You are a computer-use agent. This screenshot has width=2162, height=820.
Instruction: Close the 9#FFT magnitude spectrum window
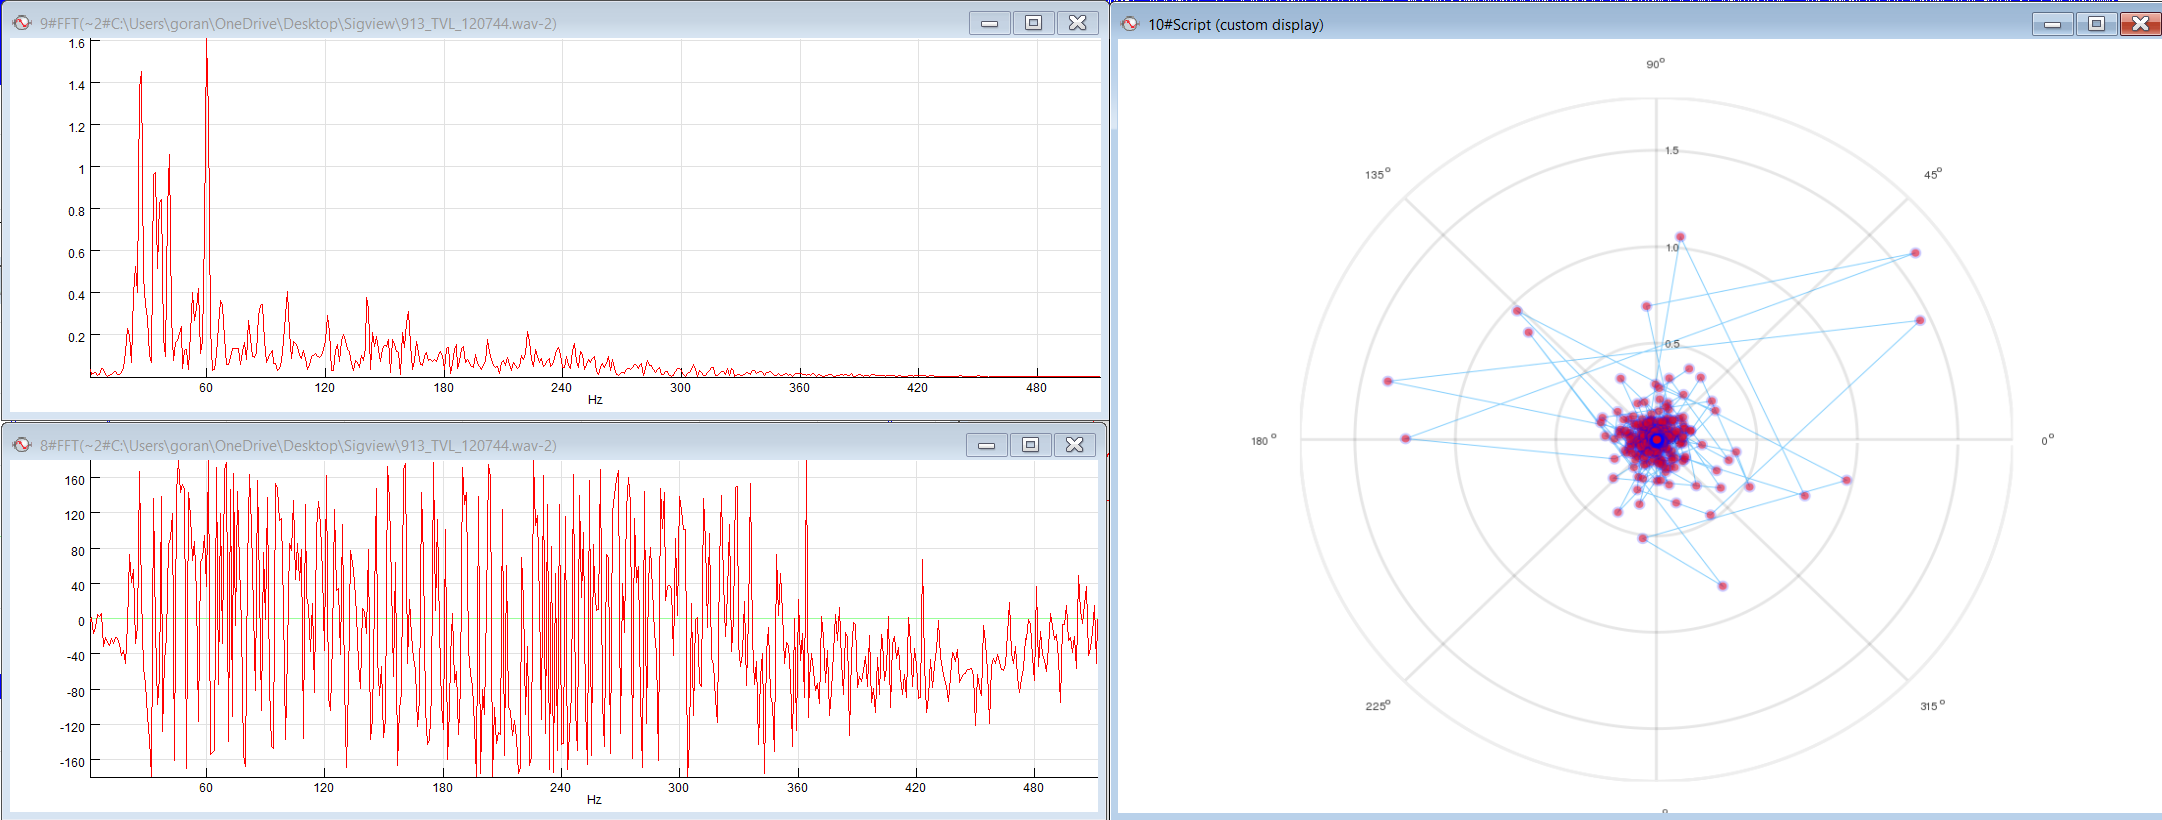(x=1077, y=23)
